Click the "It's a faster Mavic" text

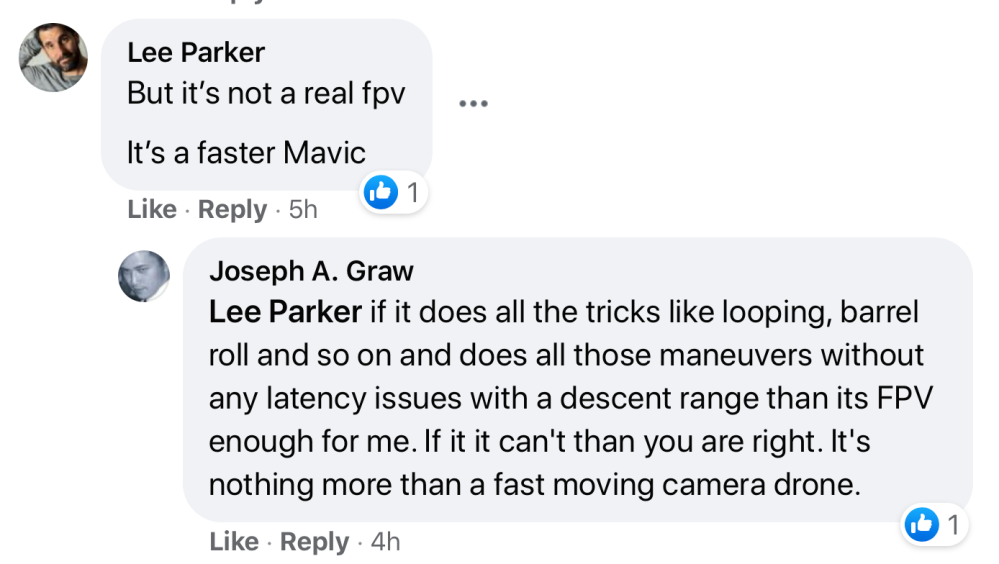tap(246, 153)
